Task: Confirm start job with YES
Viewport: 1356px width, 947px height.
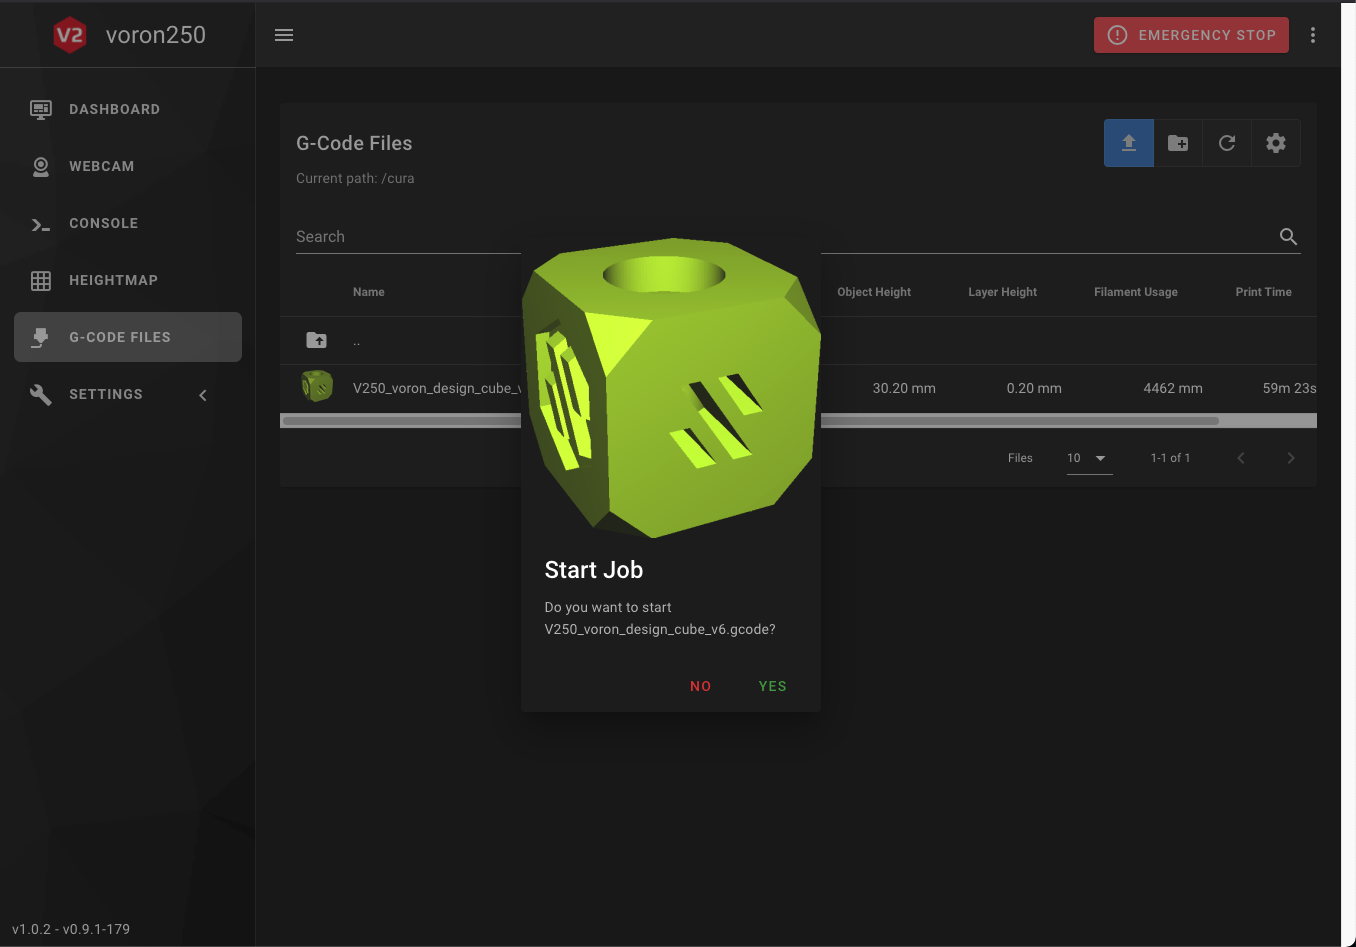Action: 772,686
